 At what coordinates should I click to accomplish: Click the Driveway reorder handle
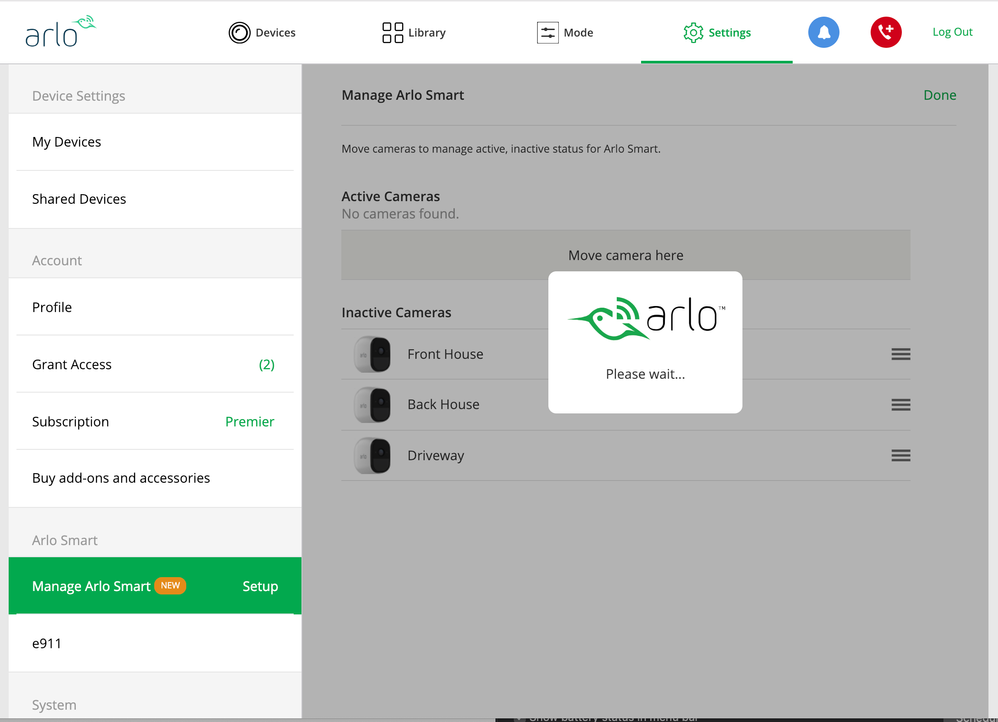click(901, 455)
